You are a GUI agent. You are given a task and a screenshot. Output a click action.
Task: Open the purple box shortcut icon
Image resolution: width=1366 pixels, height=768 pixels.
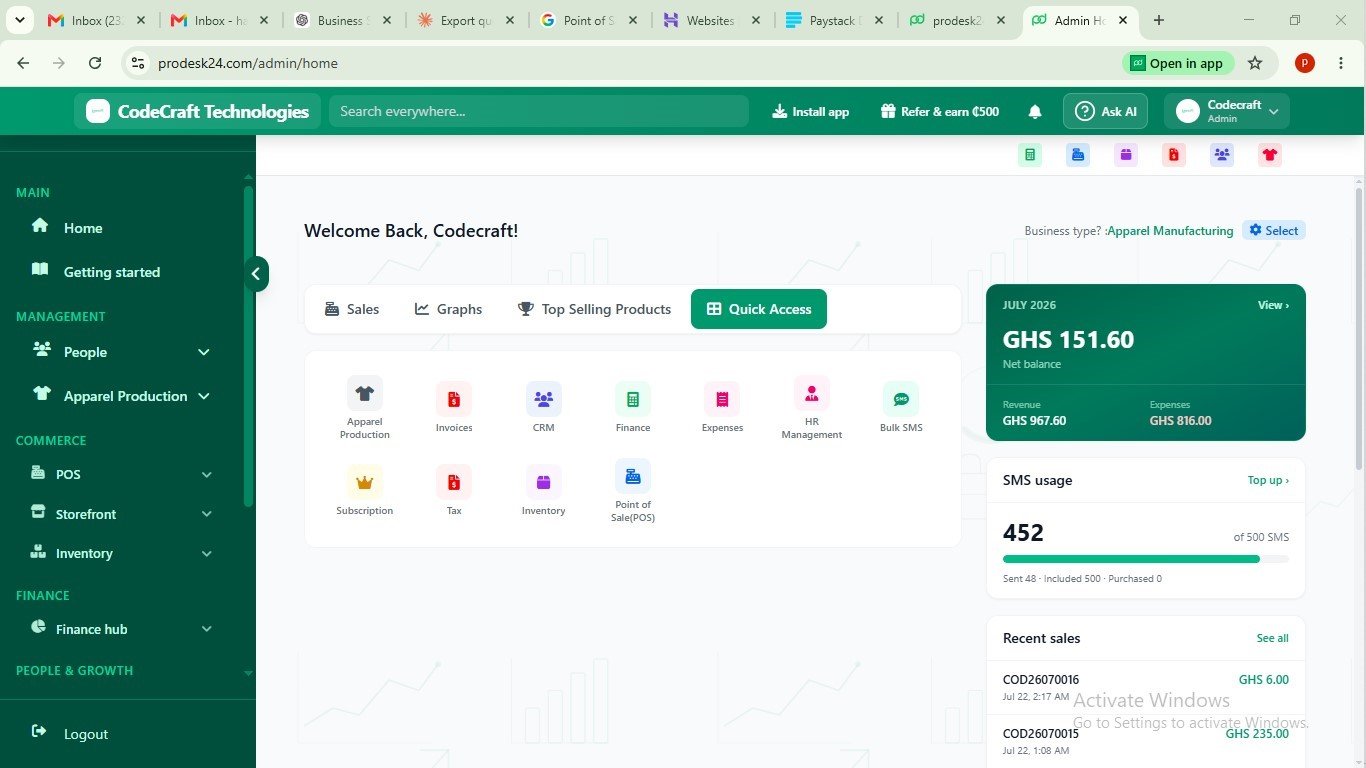coord(1126,155)
